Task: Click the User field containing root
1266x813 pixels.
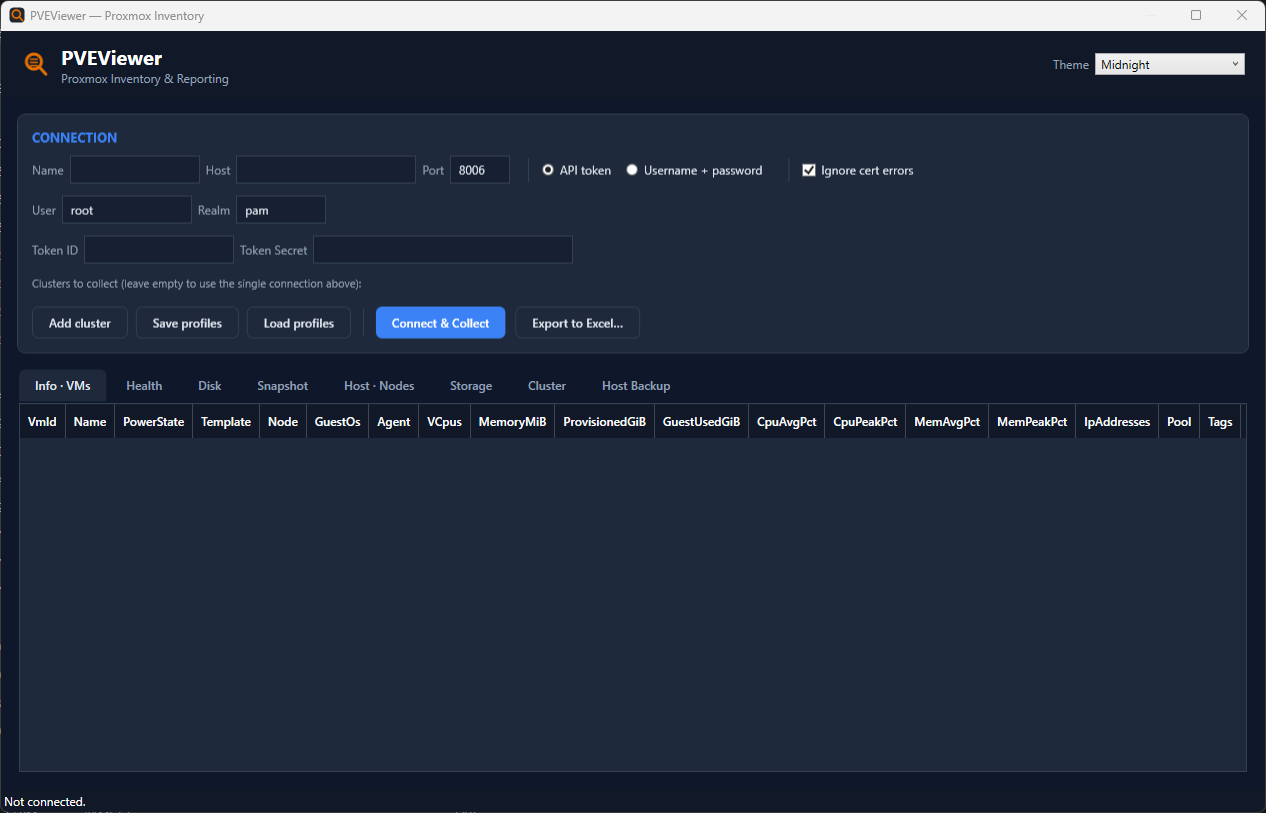Action: click(x=127, y=210)
